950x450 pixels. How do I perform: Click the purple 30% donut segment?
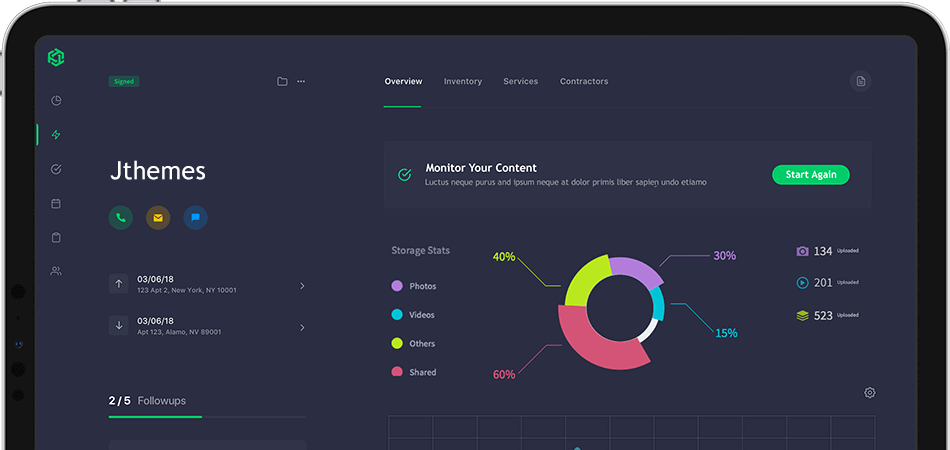tap(636, 270)
